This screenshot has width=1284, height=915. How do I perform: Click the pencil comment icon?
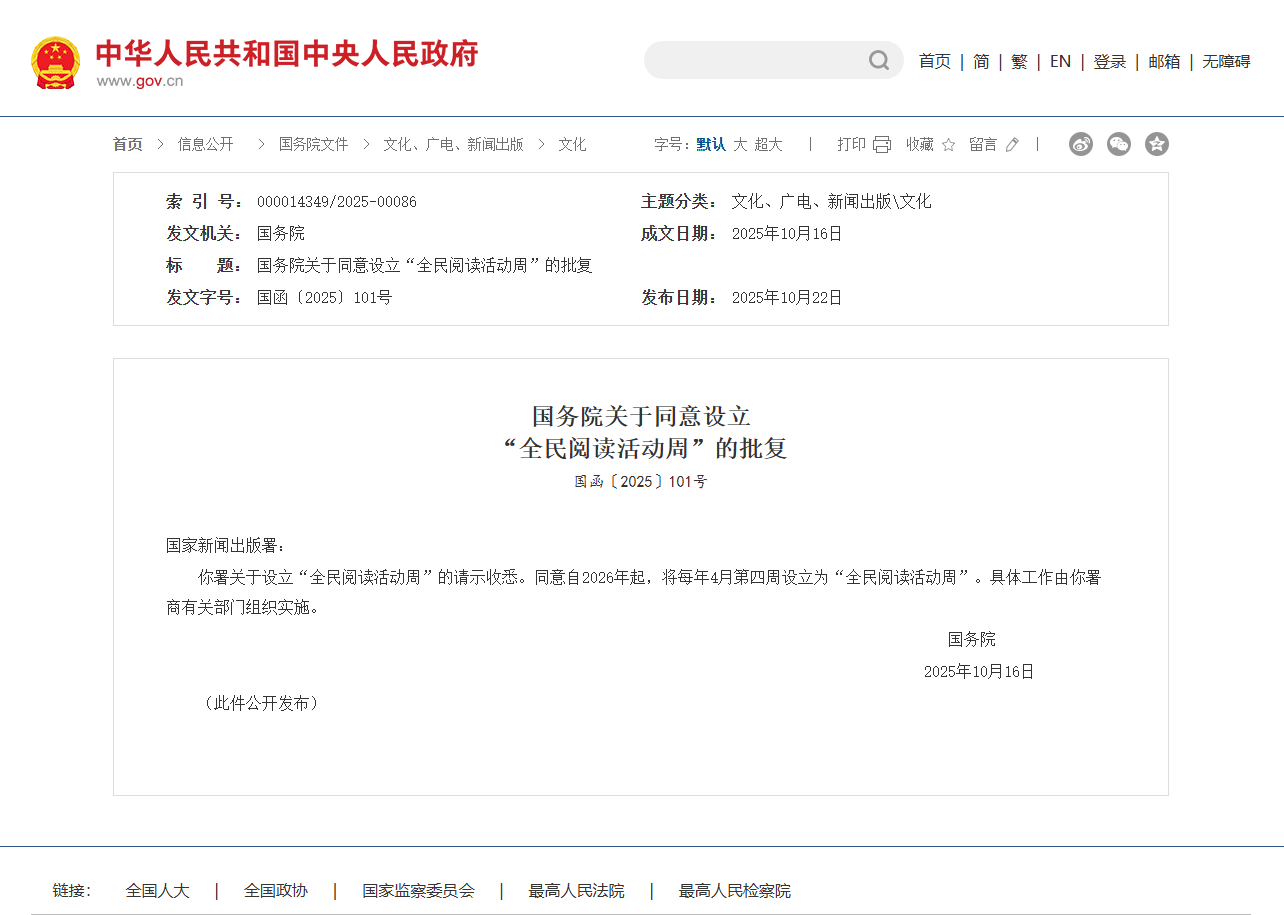click(x=1012, y=145)
